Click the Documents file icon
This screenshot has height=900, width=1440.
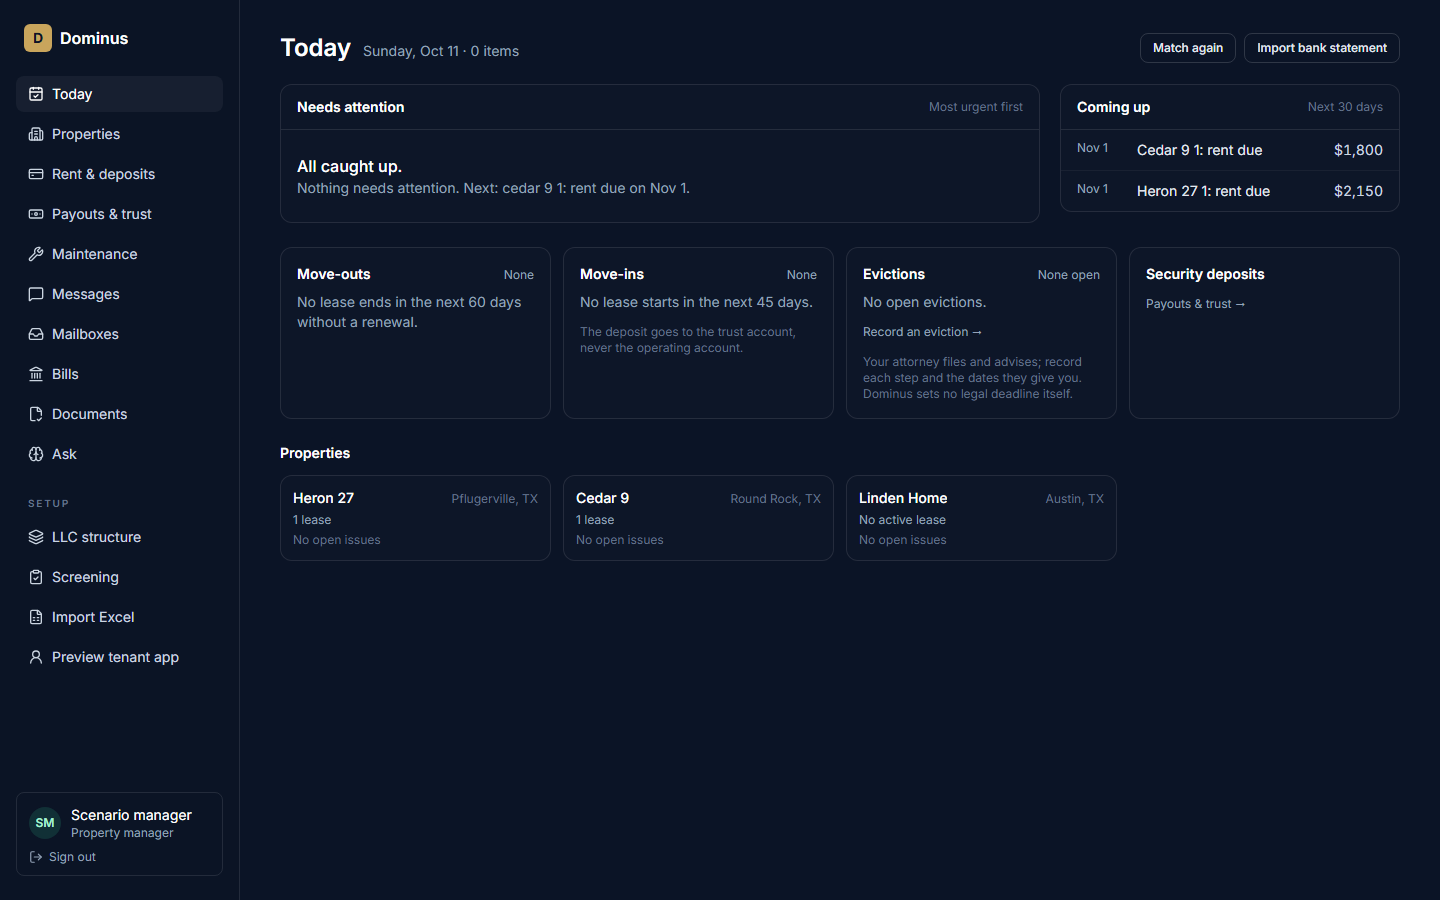tap(36, 414)
